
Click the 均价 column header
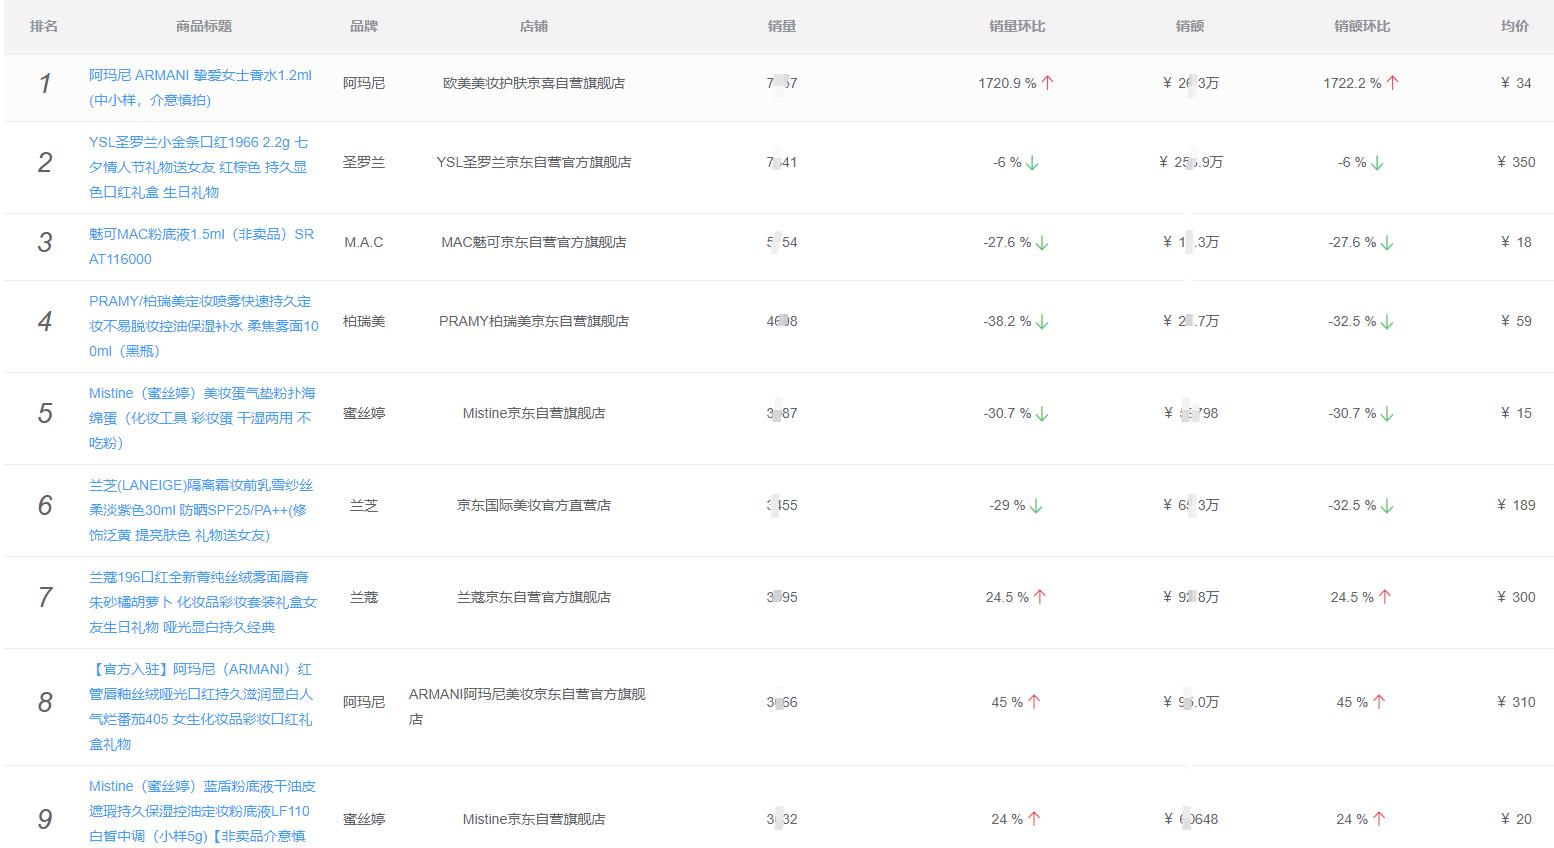[1515, 26]
